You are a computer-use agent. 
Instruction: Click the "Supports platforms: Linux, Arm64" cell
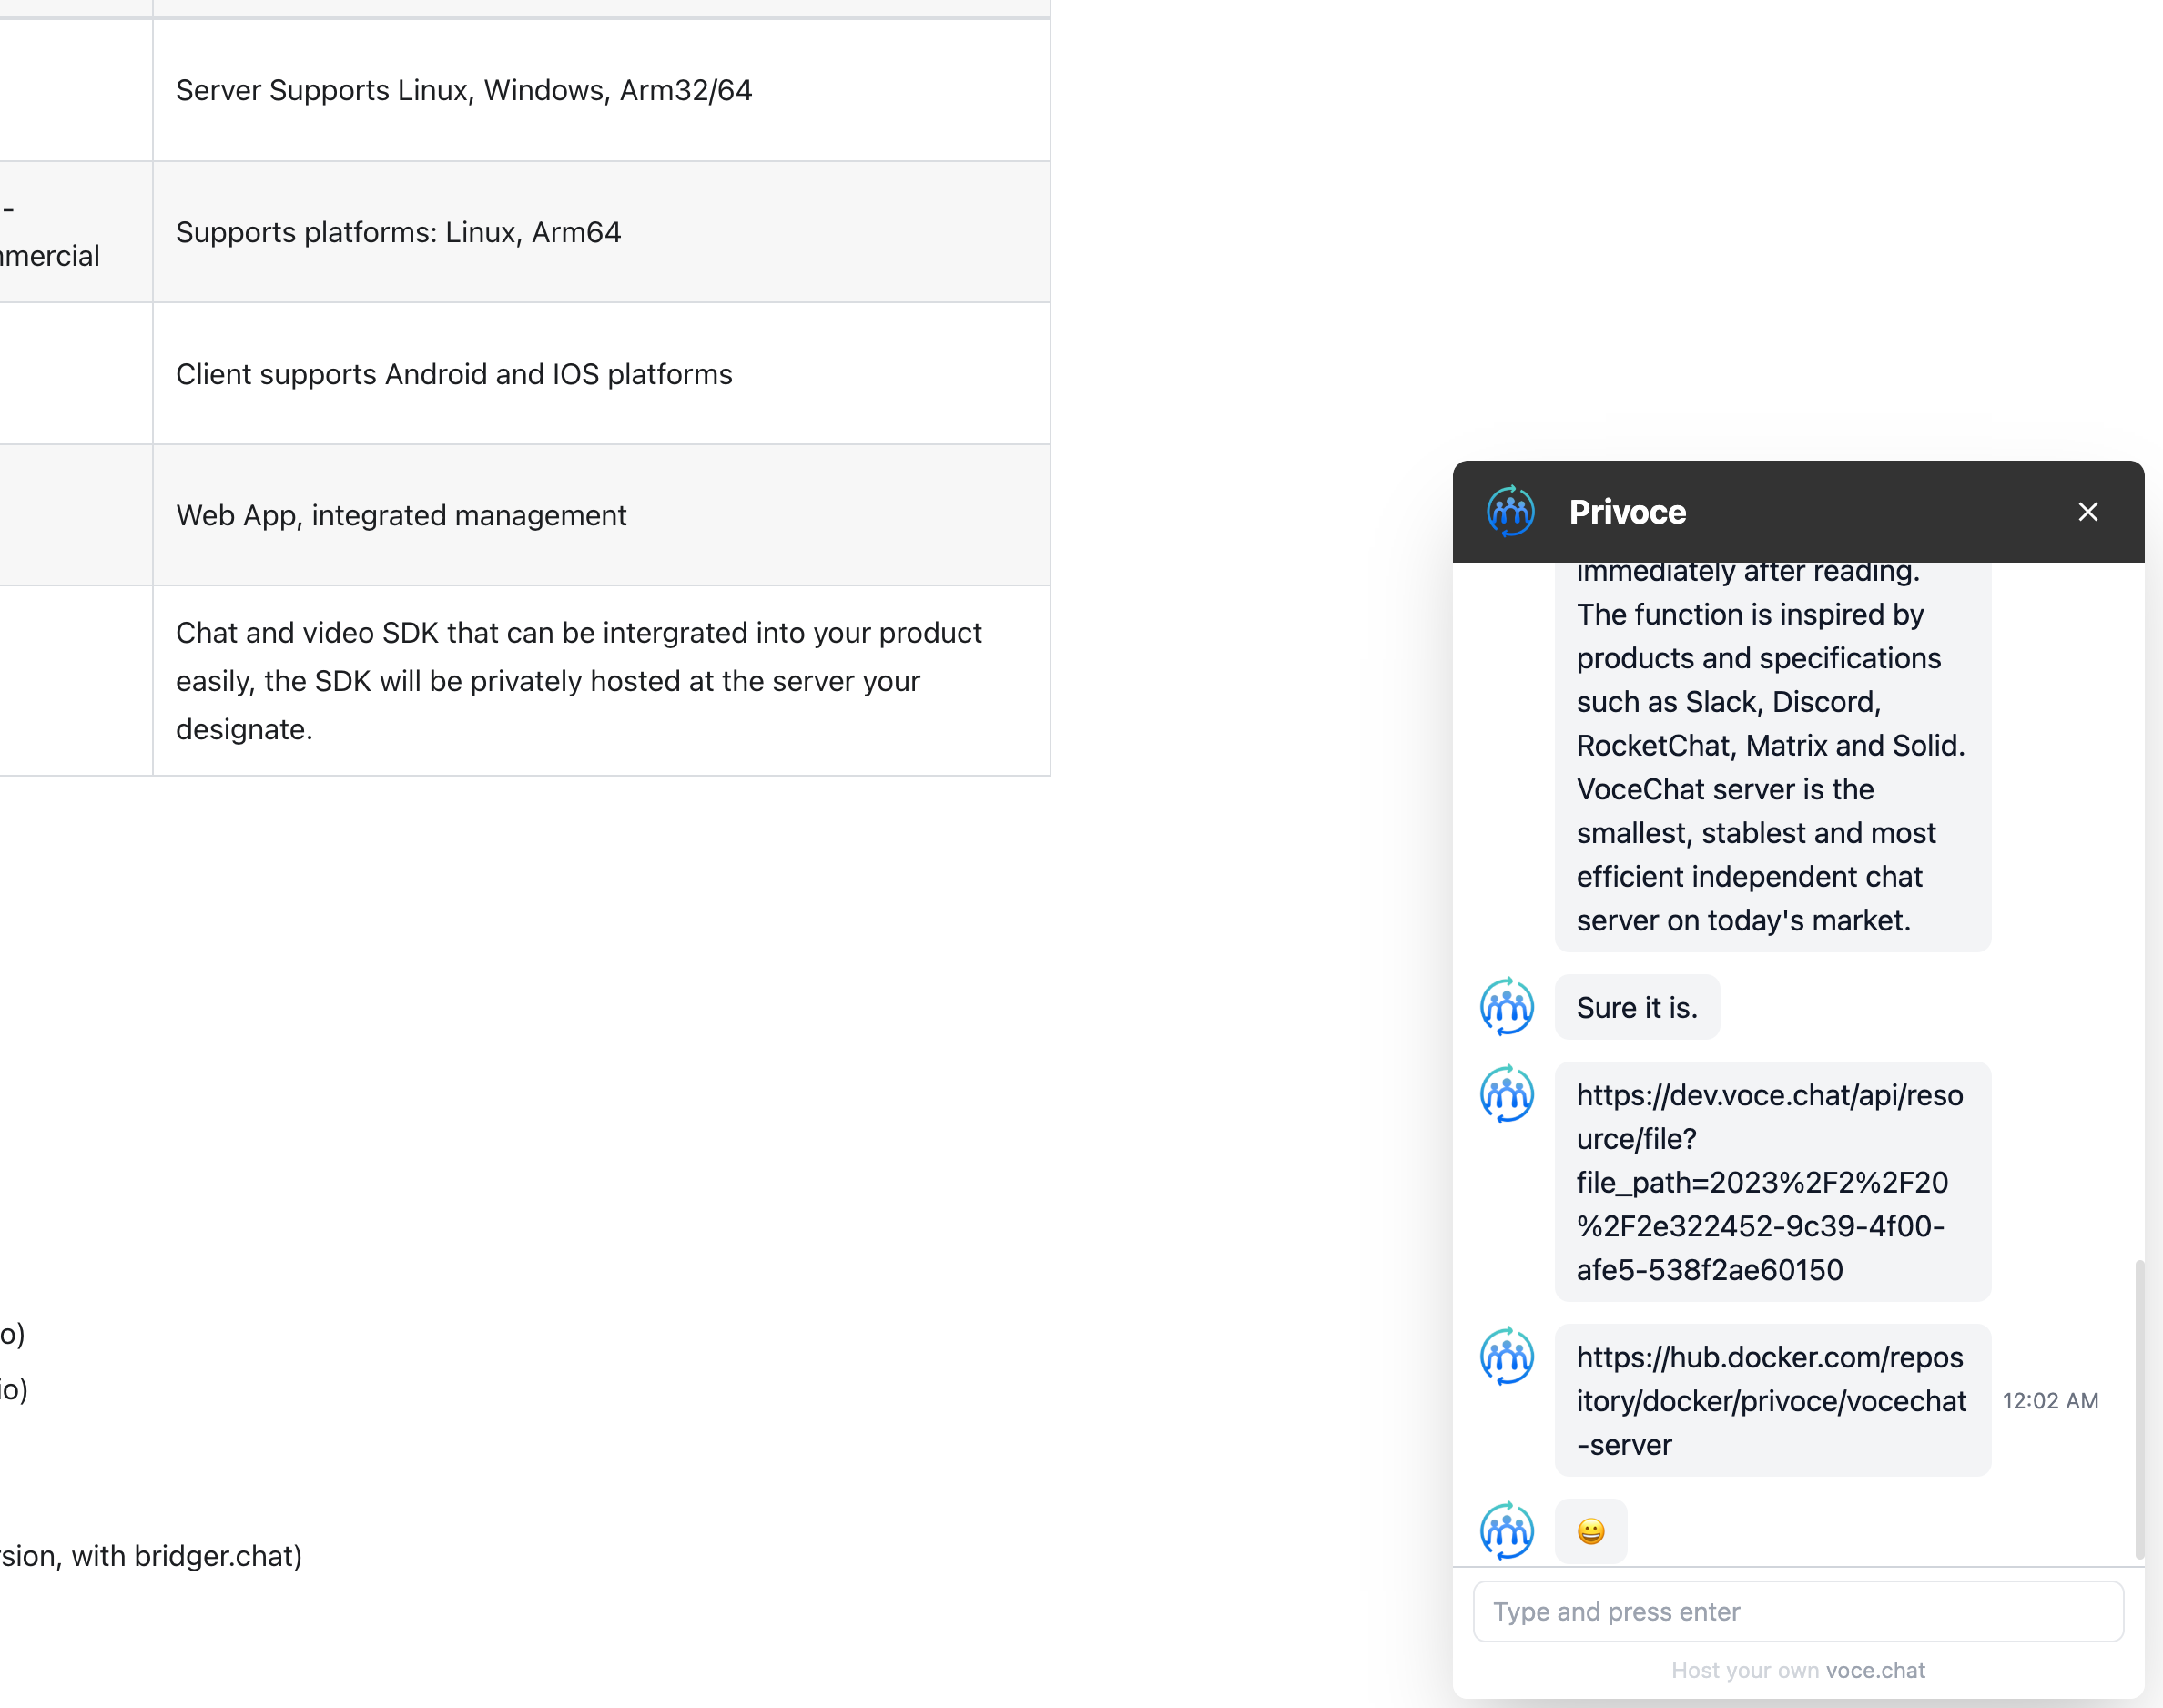pos(601,232)
